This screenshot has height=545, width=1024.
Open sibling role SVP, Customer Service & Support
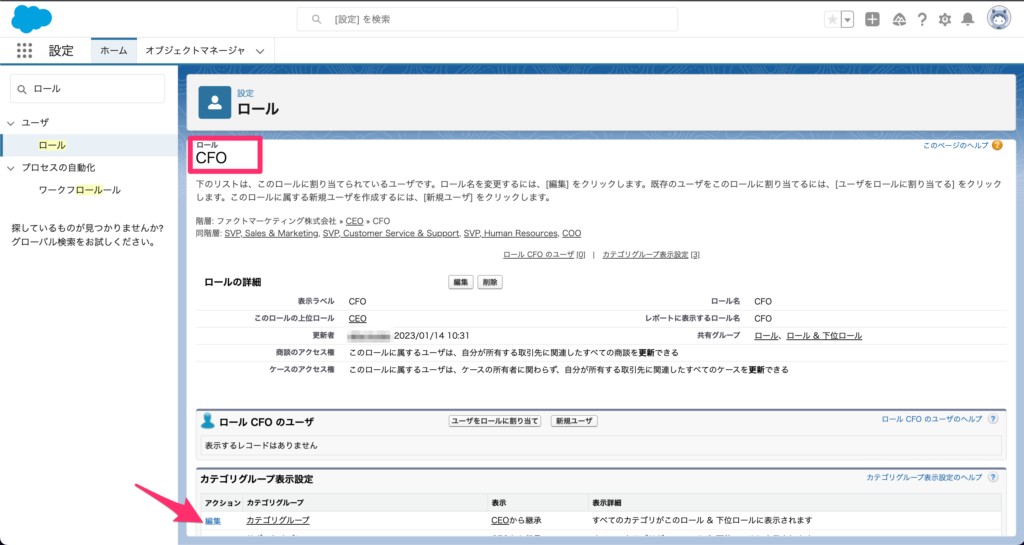click(391, 233)
